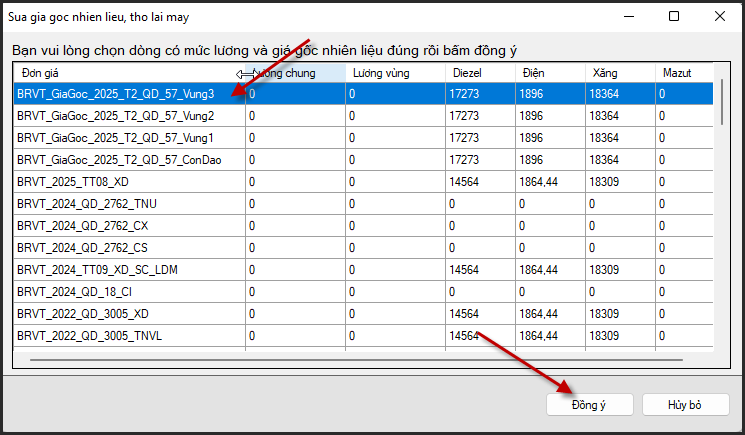The width and height of the screenshot is (745, 435).
Task: Select row BRVT_GiaGoc_2025_T2_QD_57_ConDao
Action: (118, 160)
